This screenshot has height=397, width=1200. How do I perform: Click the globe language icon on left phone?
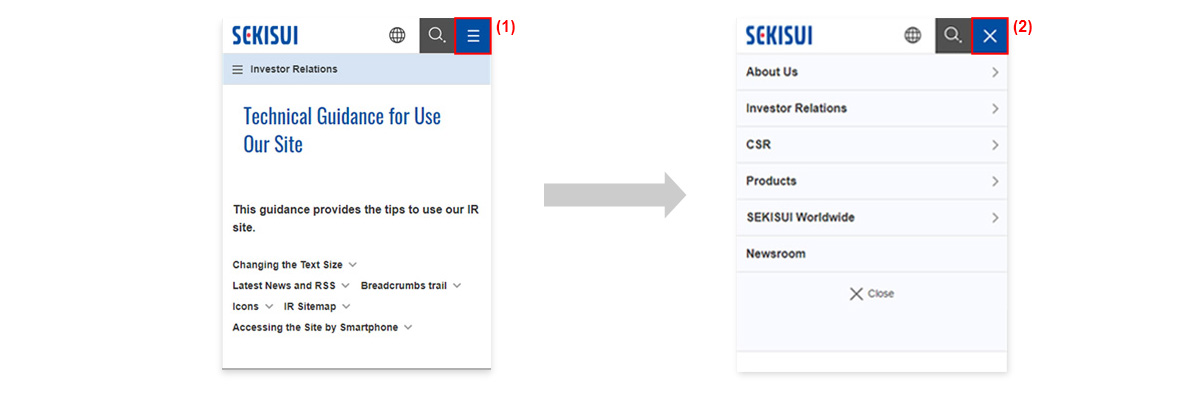pos(397,36)
